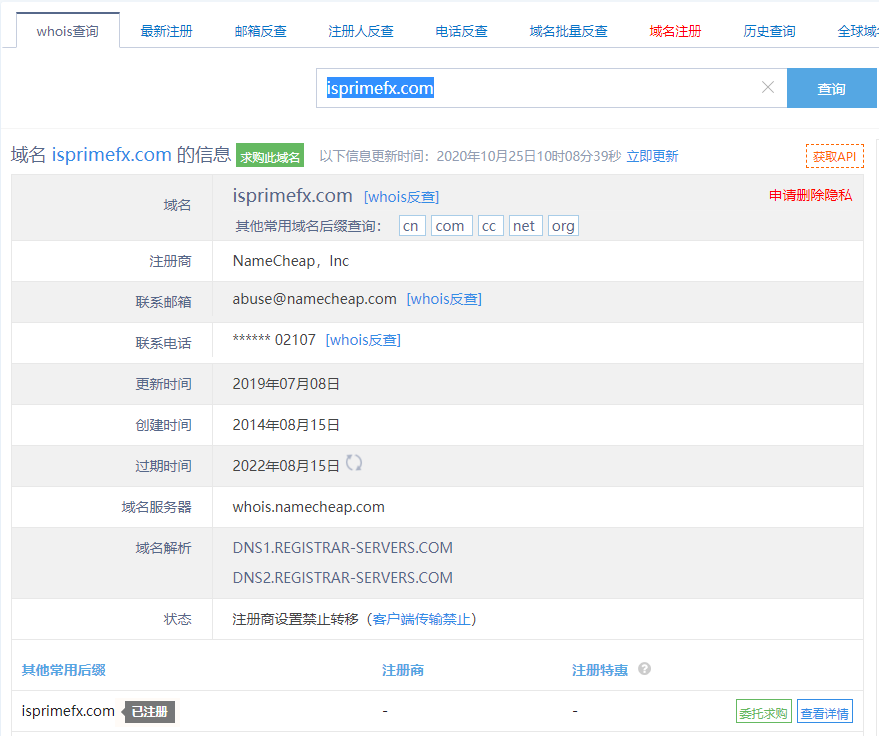Click the green 求购此域名 button
This screenshot has width=879, height=736.
(x=270, y=156)
